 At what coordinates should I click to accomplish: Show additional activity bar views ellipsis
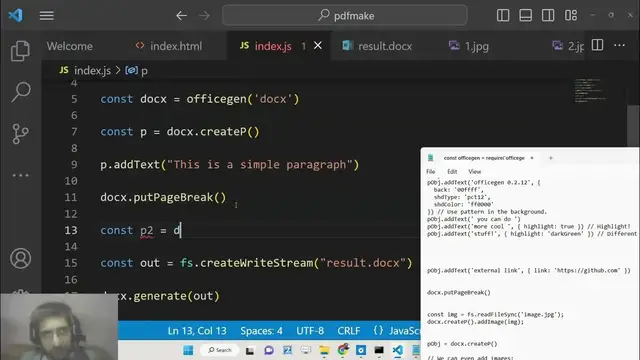20,176
